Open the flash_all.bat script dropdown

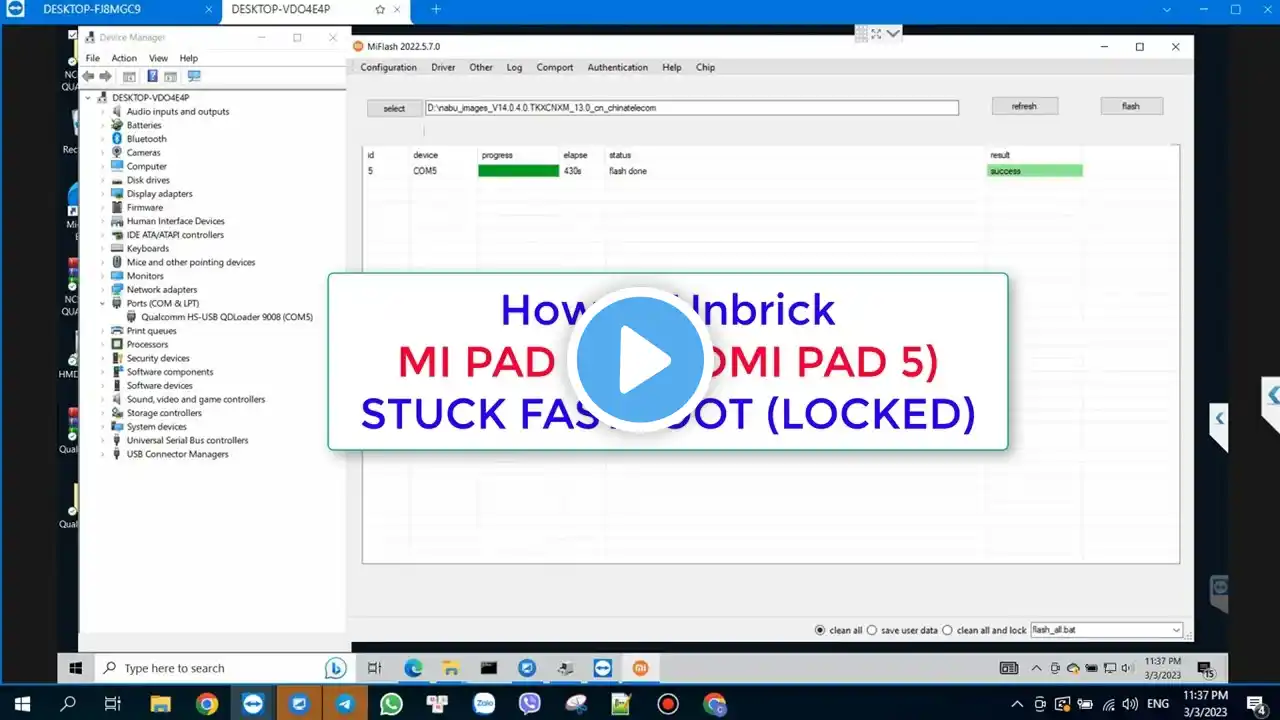tap(1175, 630)
